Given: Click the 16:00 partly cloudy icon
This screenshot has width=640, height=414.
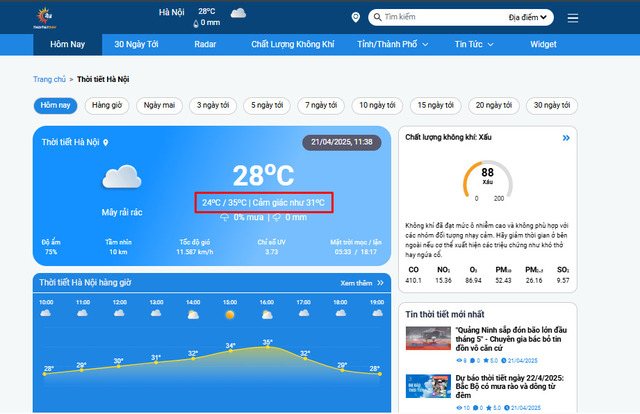Looking at the screenshot, I should click(267, 314).
